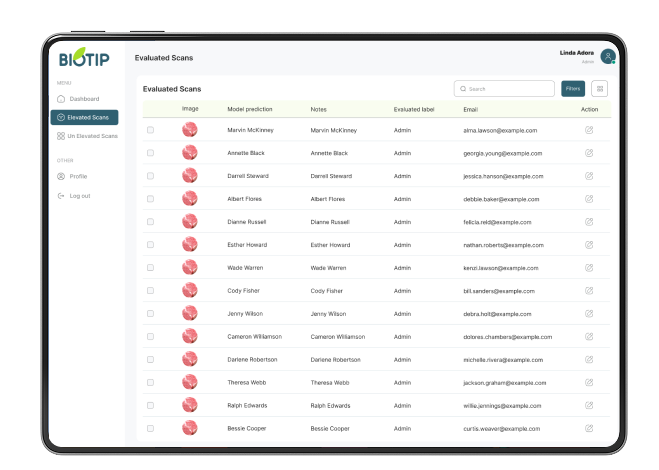The image size is (659, 470).
Task: Select Elevated Scans in the sidebar
Action: click(85, 117)
